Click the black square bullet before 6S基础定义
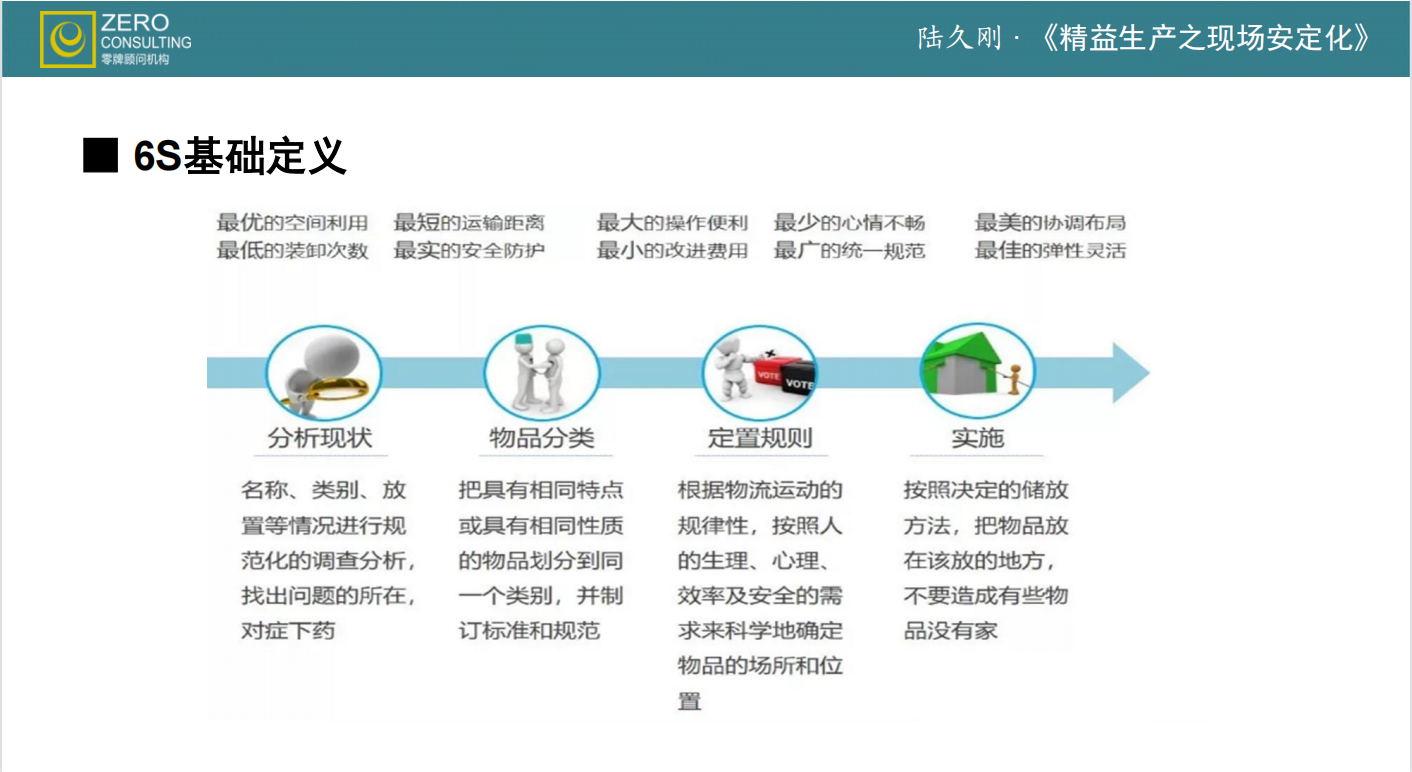Screen dimensions: 1412x772 click(100, 156)
